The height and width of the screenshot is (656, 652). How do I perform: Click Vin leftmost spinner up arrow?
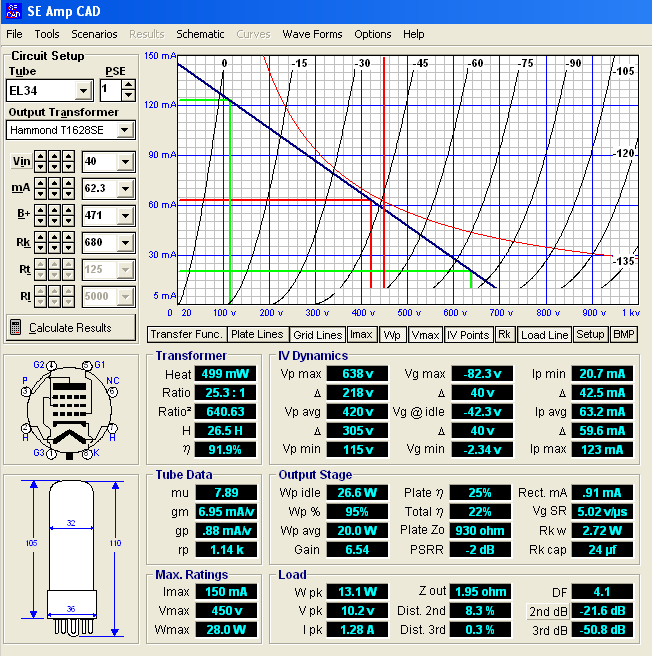[x=40, y=156]
